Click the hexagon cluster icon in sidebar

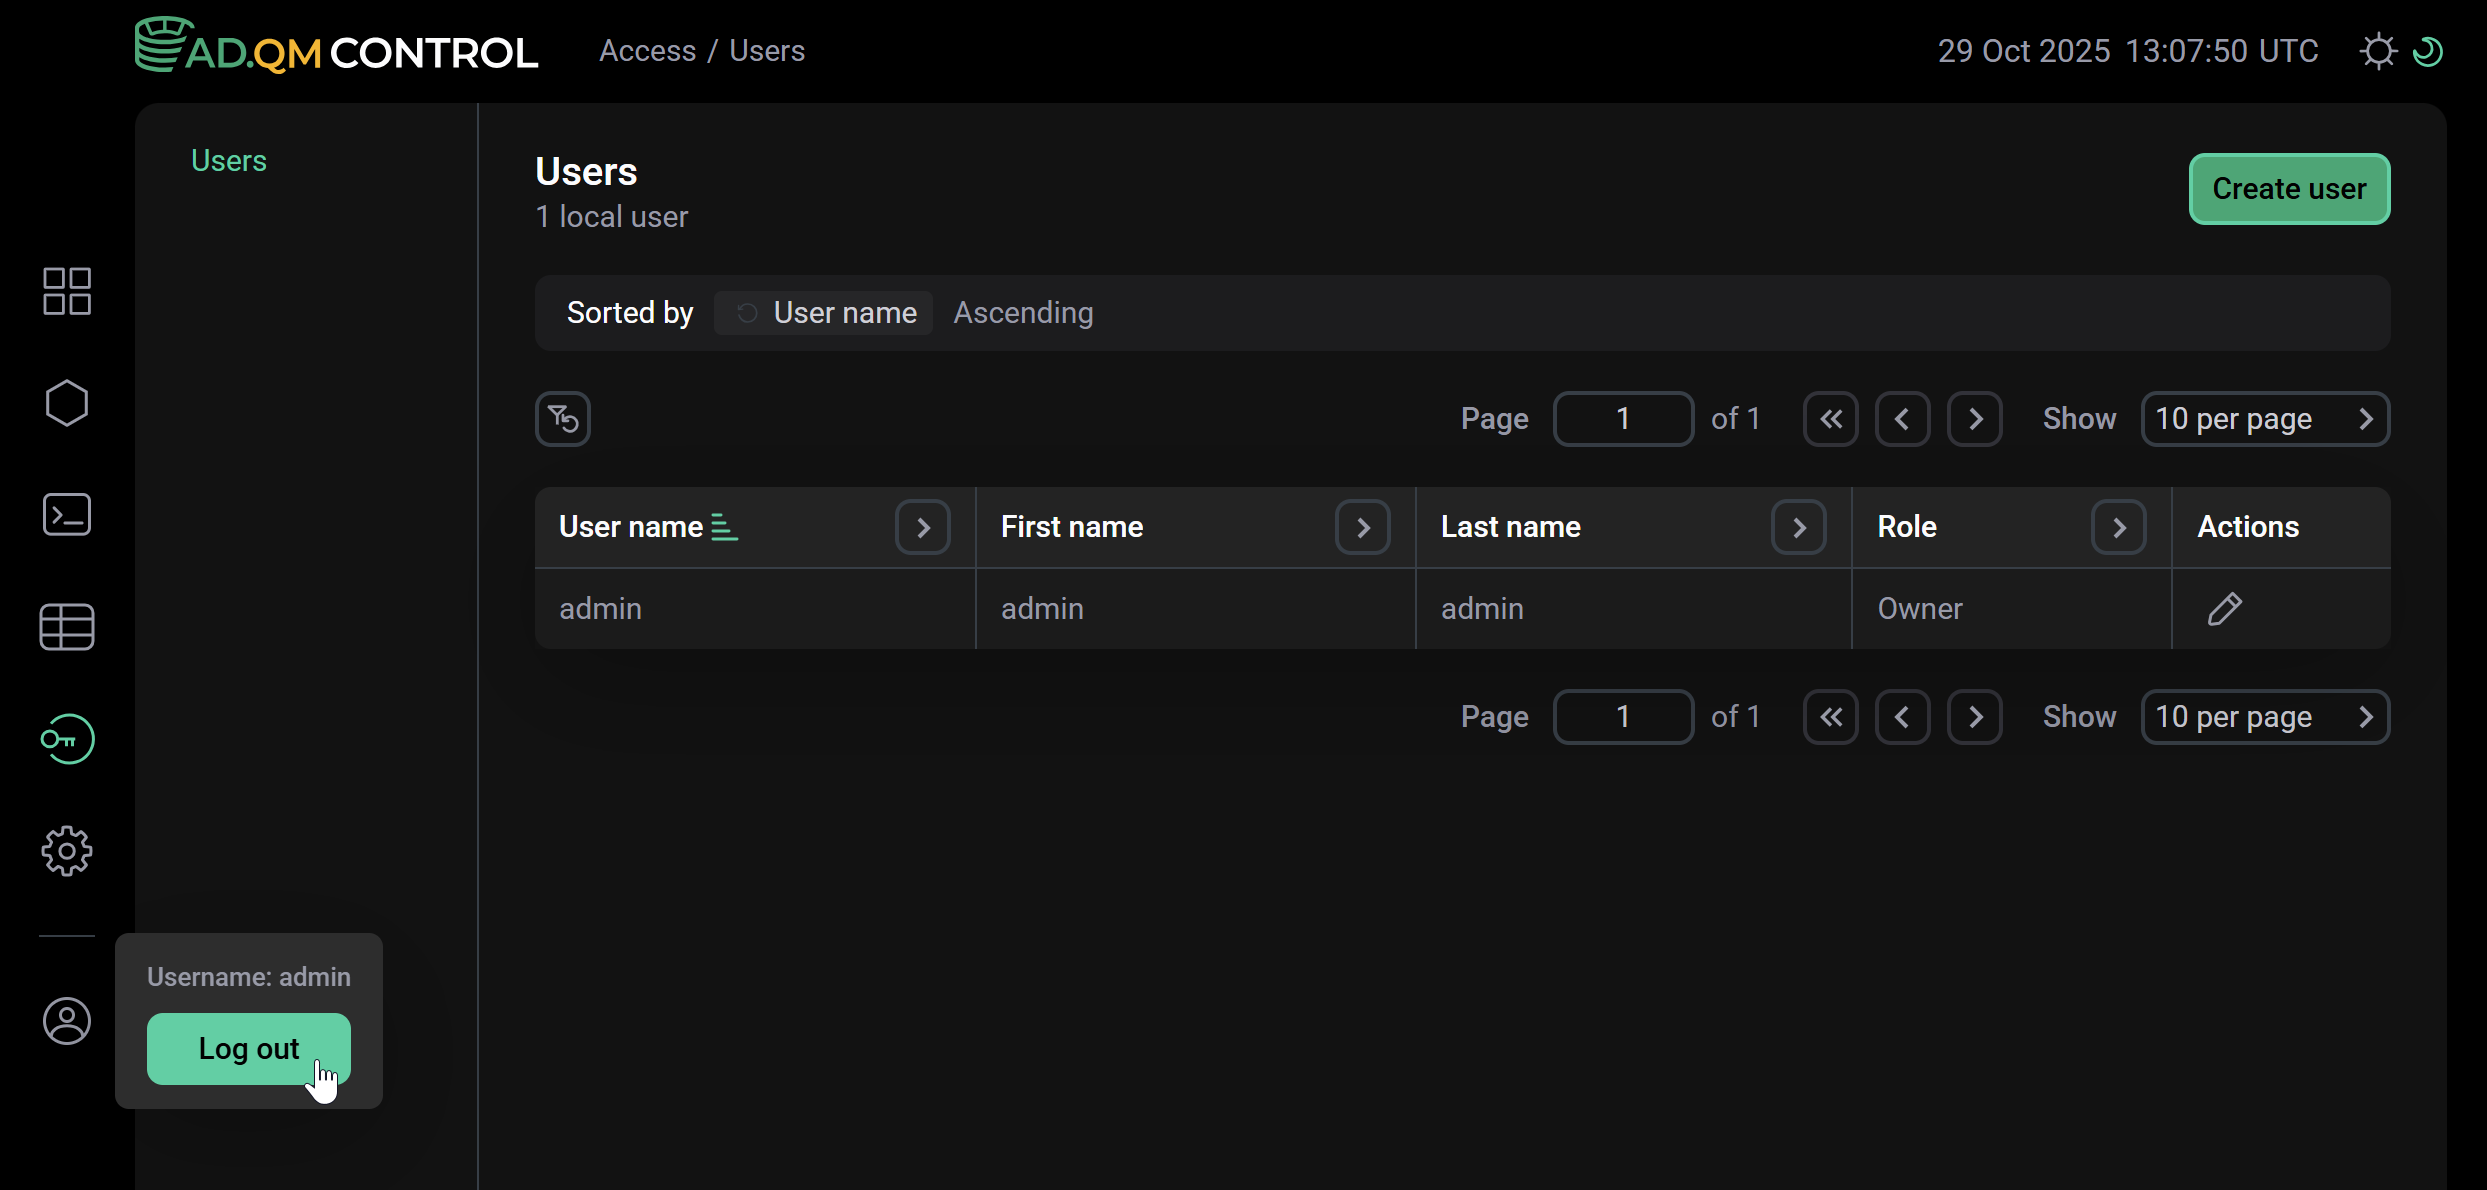pyautogui.click(x=67, y=403)
